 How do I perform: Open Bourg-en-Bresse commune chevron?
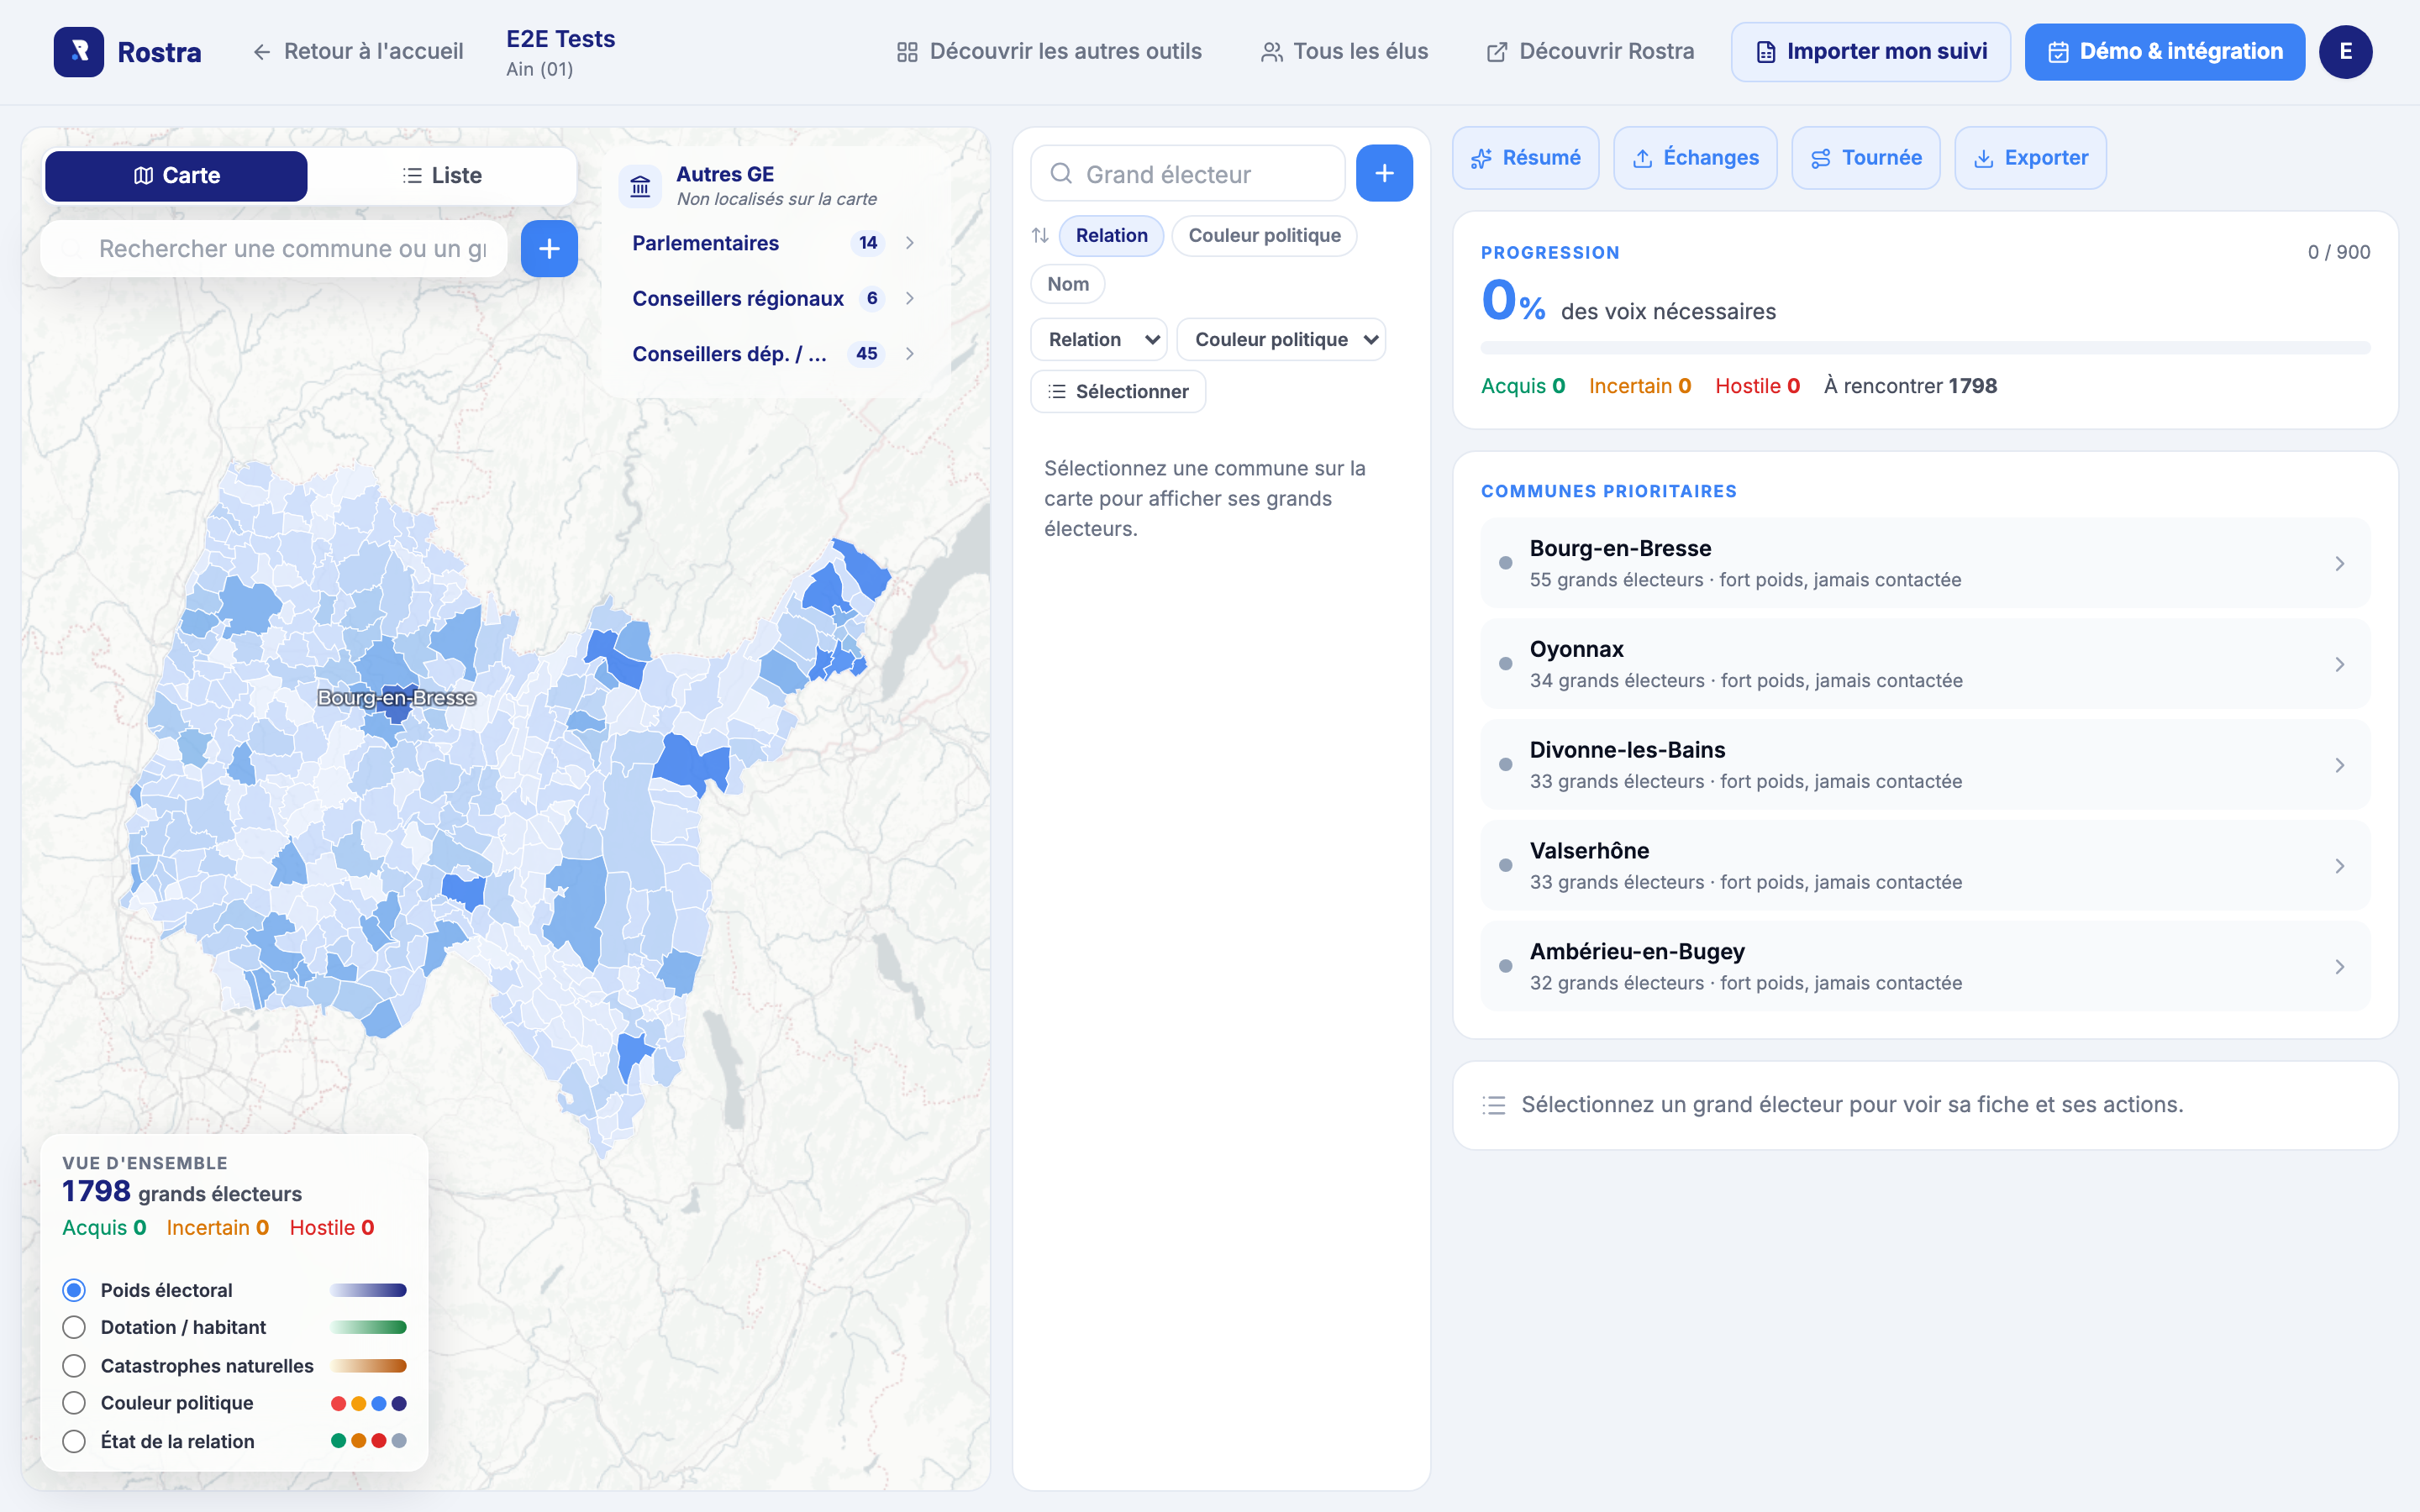[2339, 564]
